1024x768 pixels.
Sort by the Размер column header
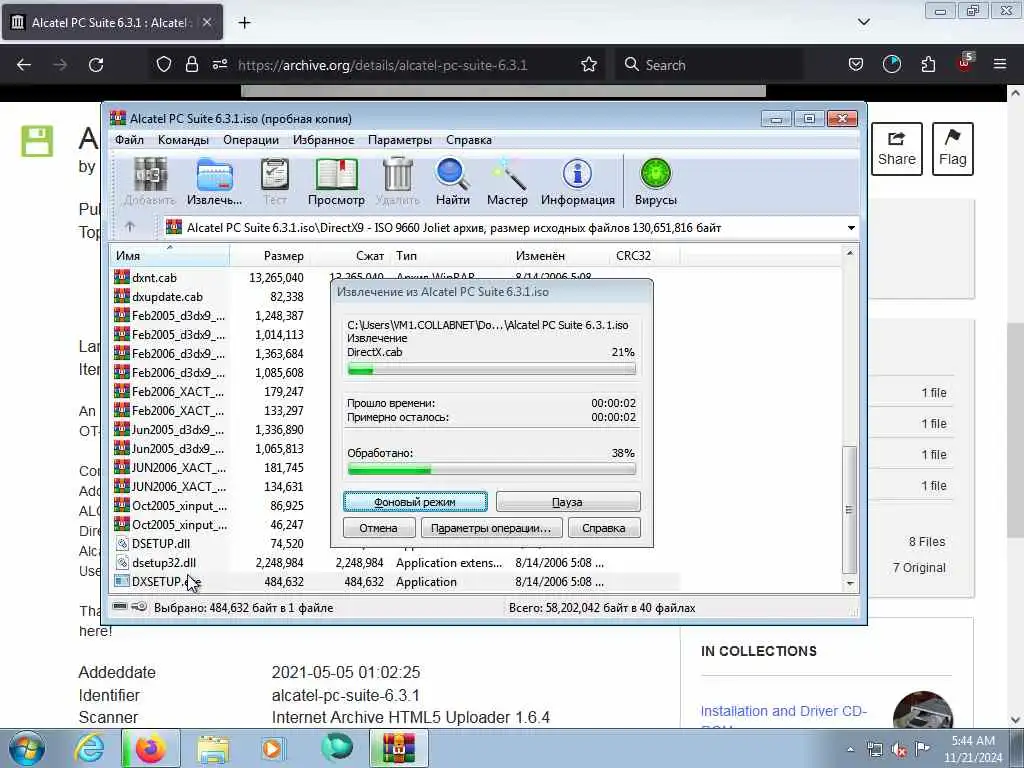coord(269,255)
